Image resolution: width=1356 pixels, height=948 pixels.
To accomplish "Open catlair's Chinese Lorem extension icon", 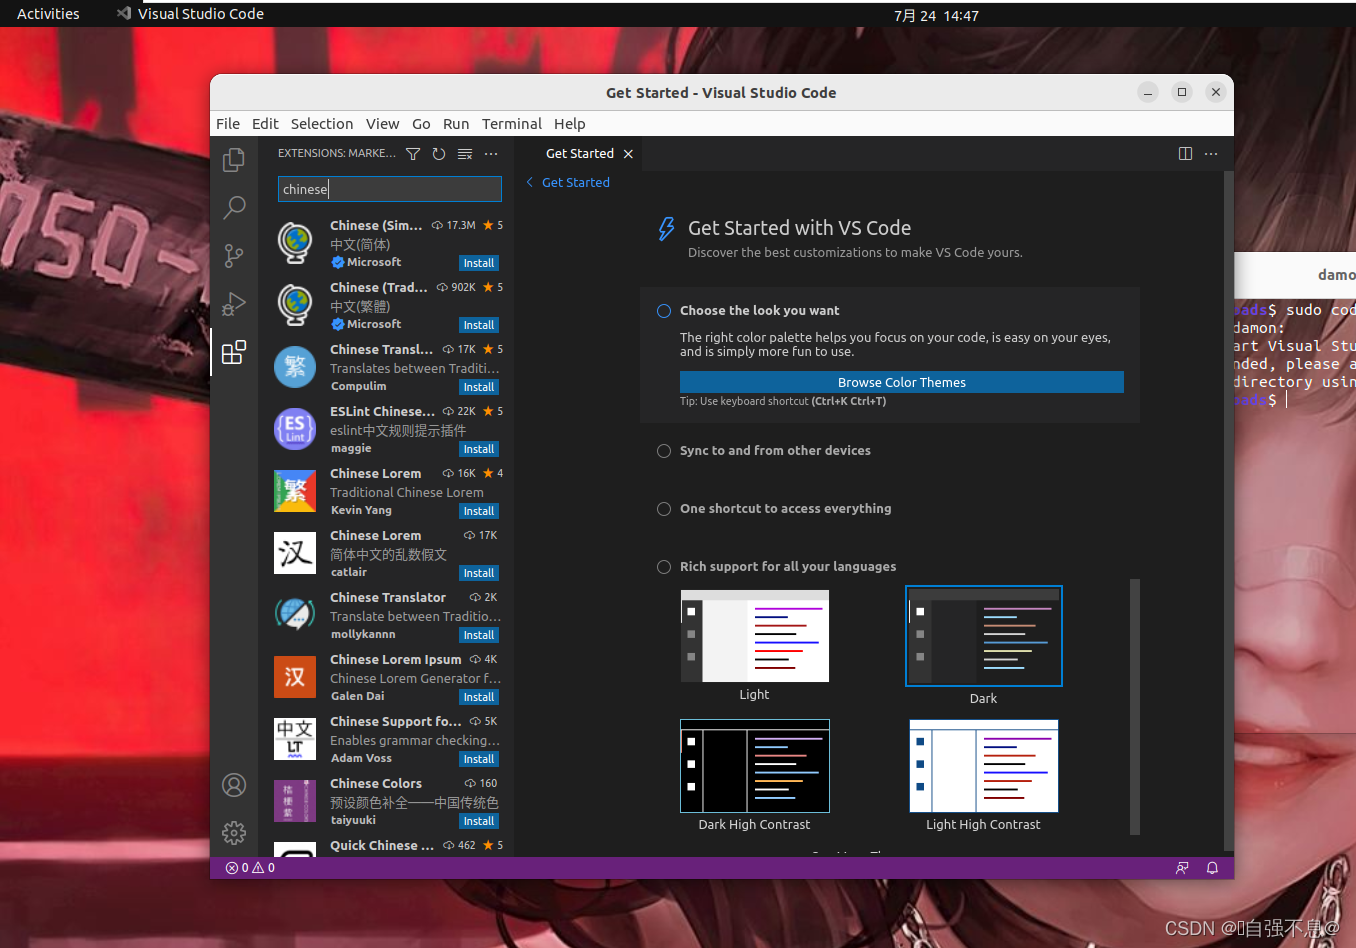I will 295,553.
